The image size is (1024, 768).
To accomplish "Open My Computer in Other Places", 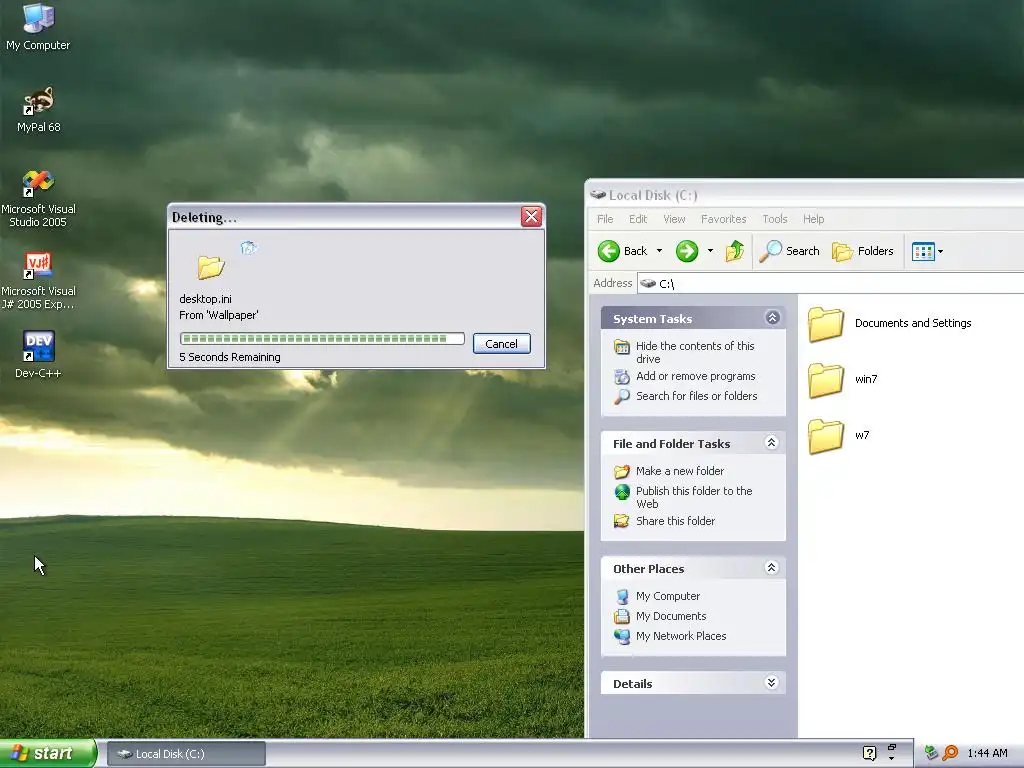I will [667, 596].
